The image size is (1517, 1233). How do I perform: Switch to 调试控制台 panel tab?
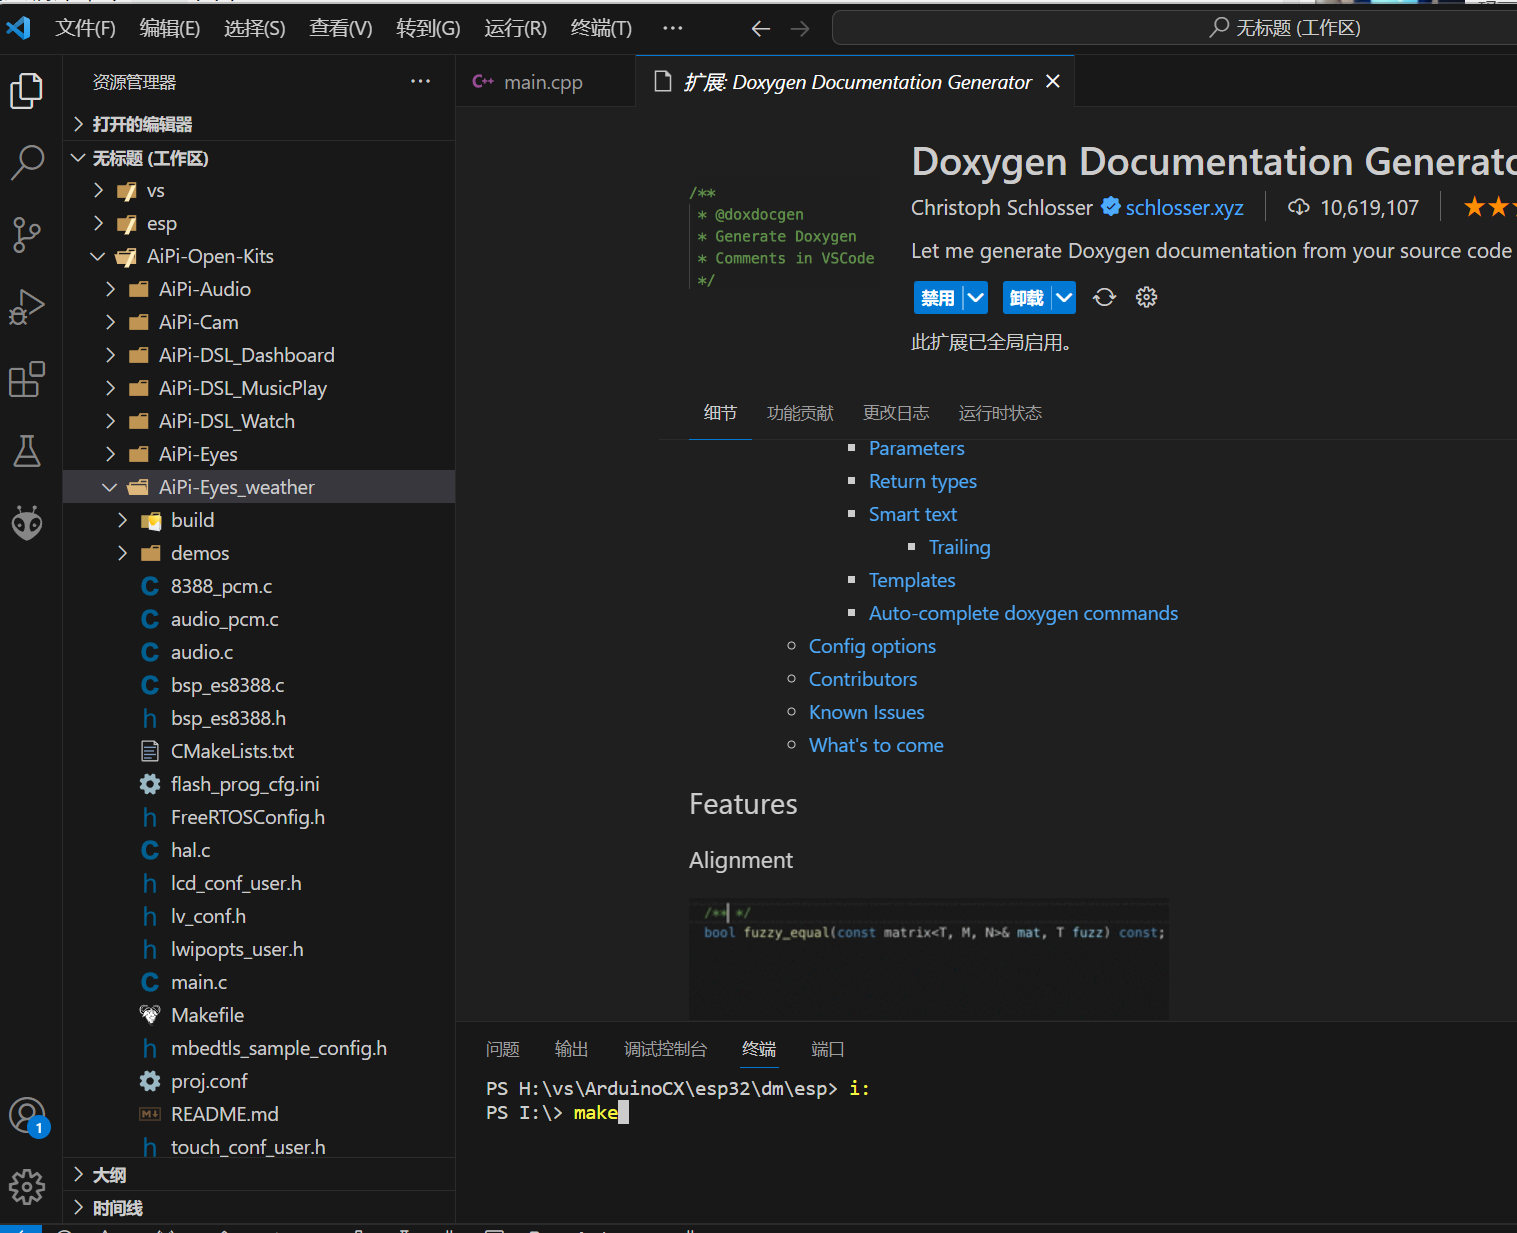point(665,1049)
